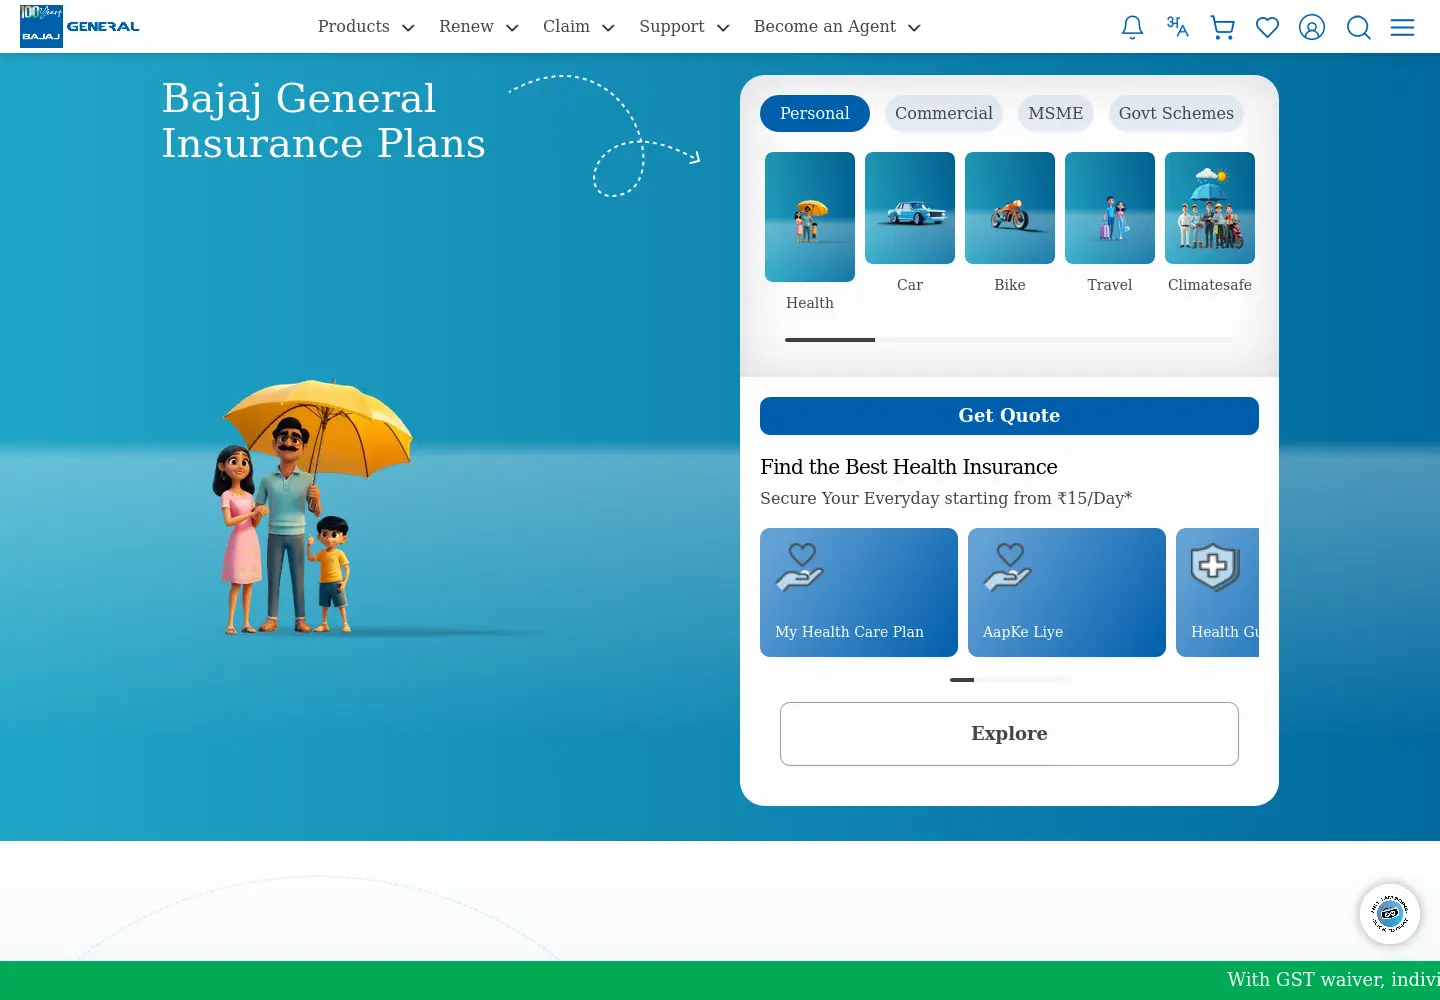Image resolution: width=1440 pixels, height=1000 pixels.
Task: Expand the Support dropdown menu
Action: [x=685, y=27]
